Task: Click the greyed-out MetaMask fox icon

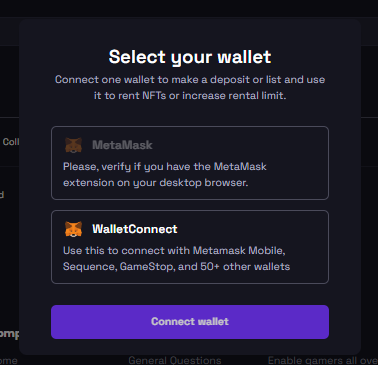Action: point(73,145)
